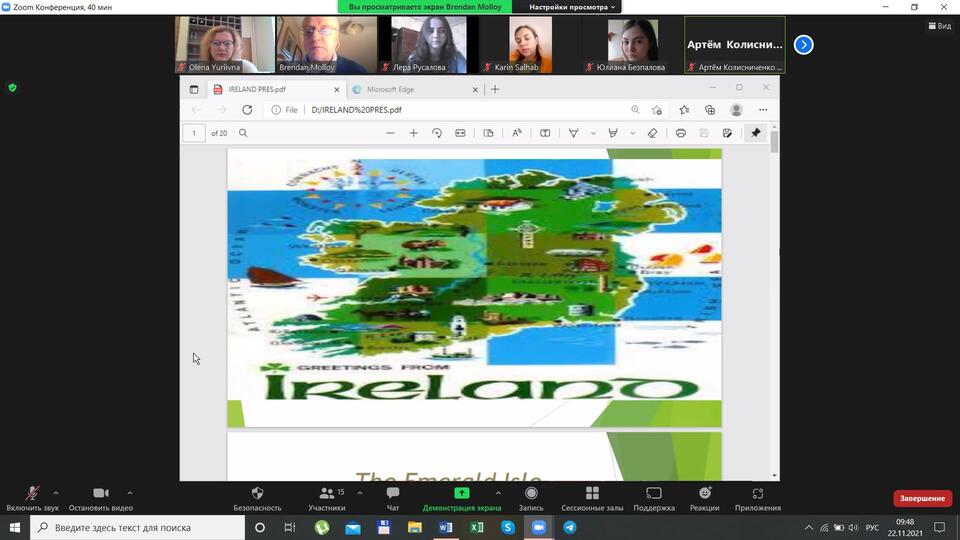Click Add text icon in PDF toolbar

(x=544, y=133)
